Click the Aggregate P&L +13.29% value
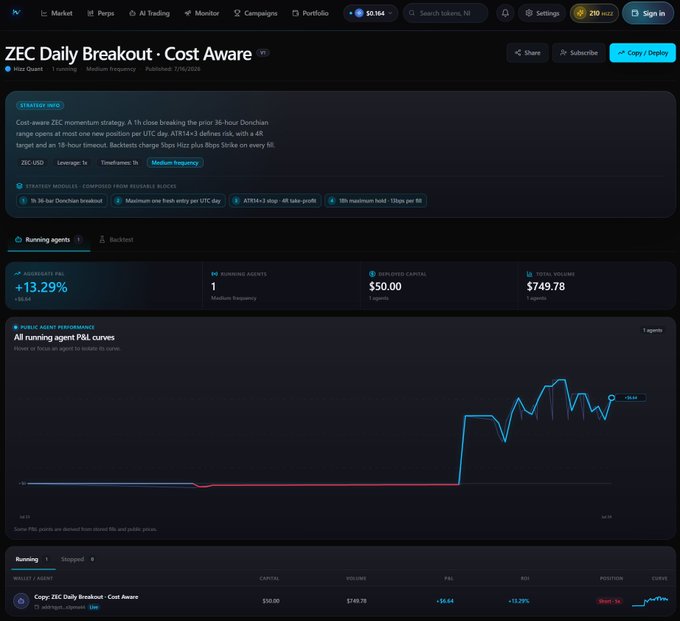The image size is (680, 621). pyautogui.click(x=41, y=287)
